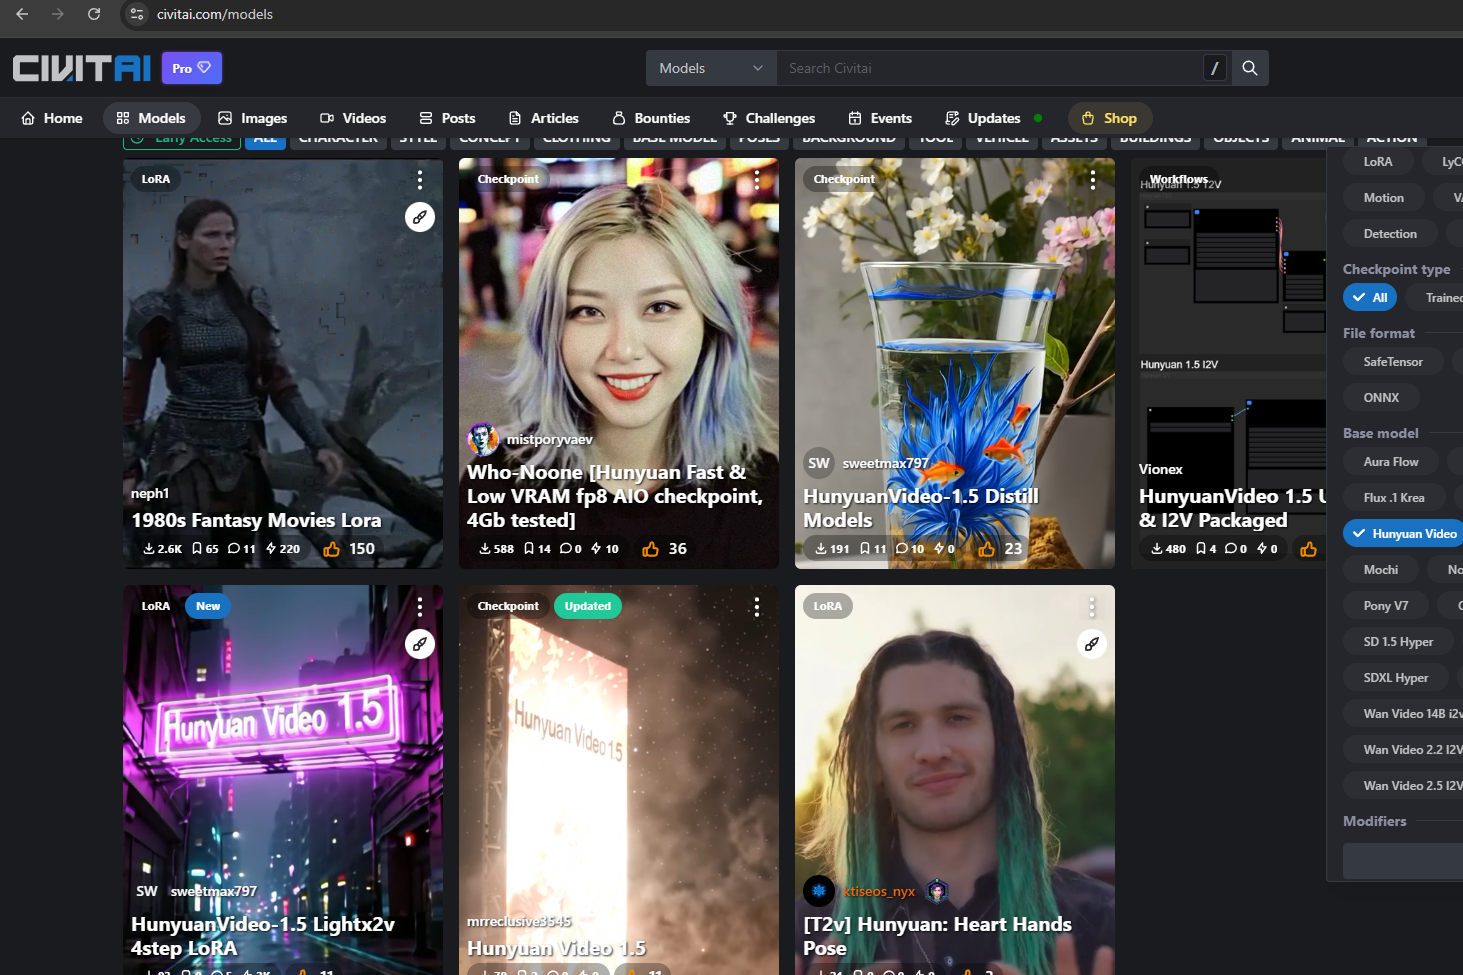Viewport: 1463px width, 975px height.
Task: View site information icon beside the URL
Action: click(x=137, y=14)
